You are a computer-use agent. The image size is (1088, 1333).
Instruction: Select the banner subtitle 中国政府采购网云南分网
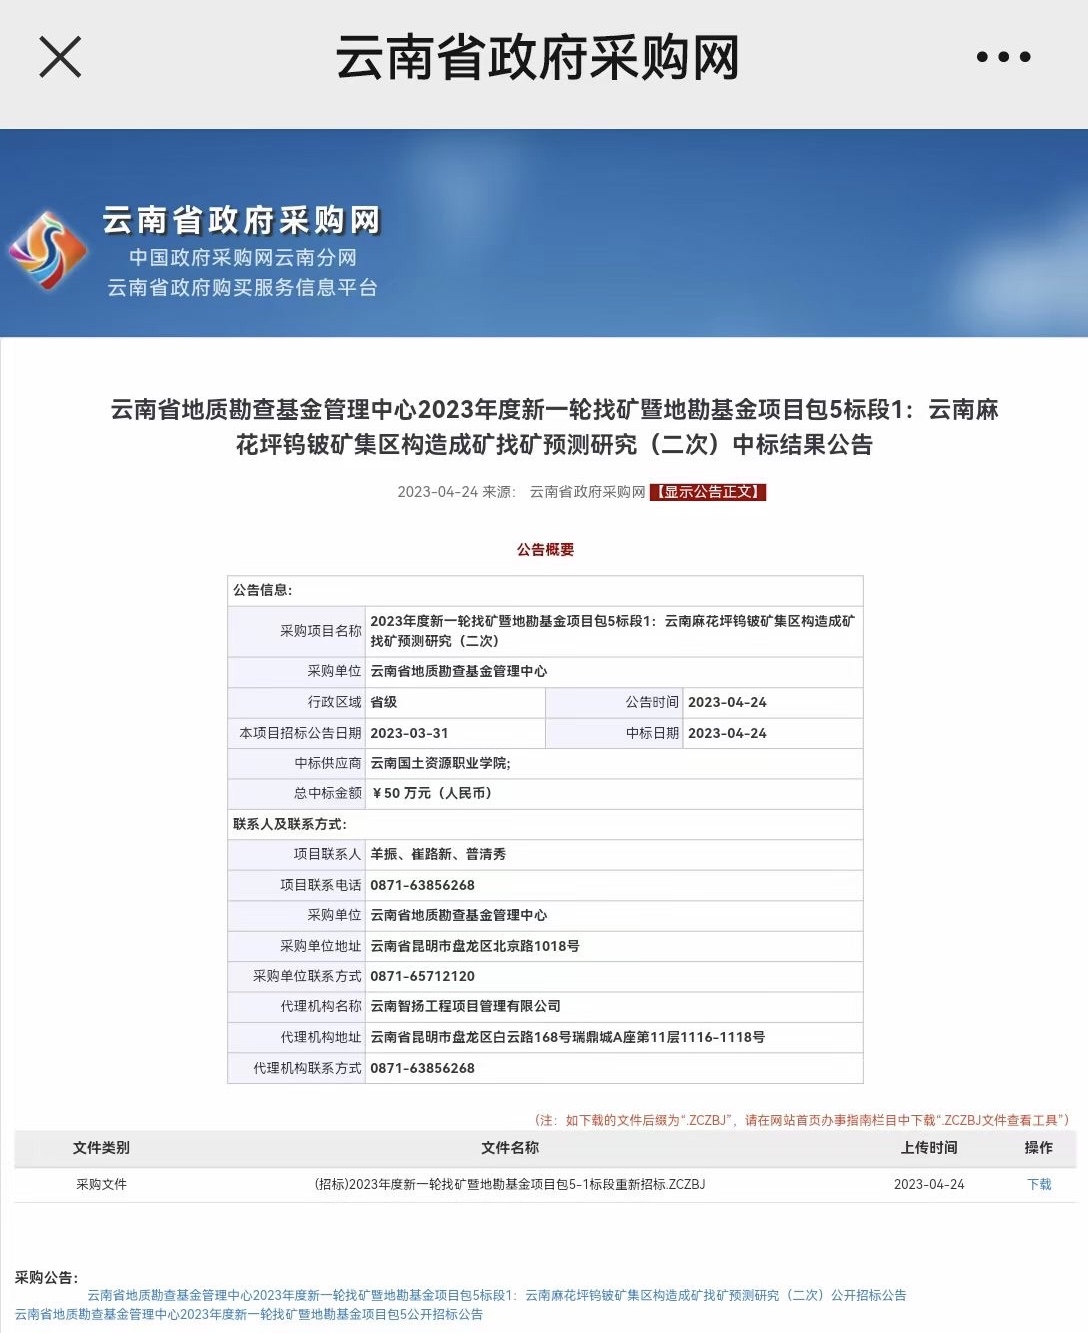[243, 258]
